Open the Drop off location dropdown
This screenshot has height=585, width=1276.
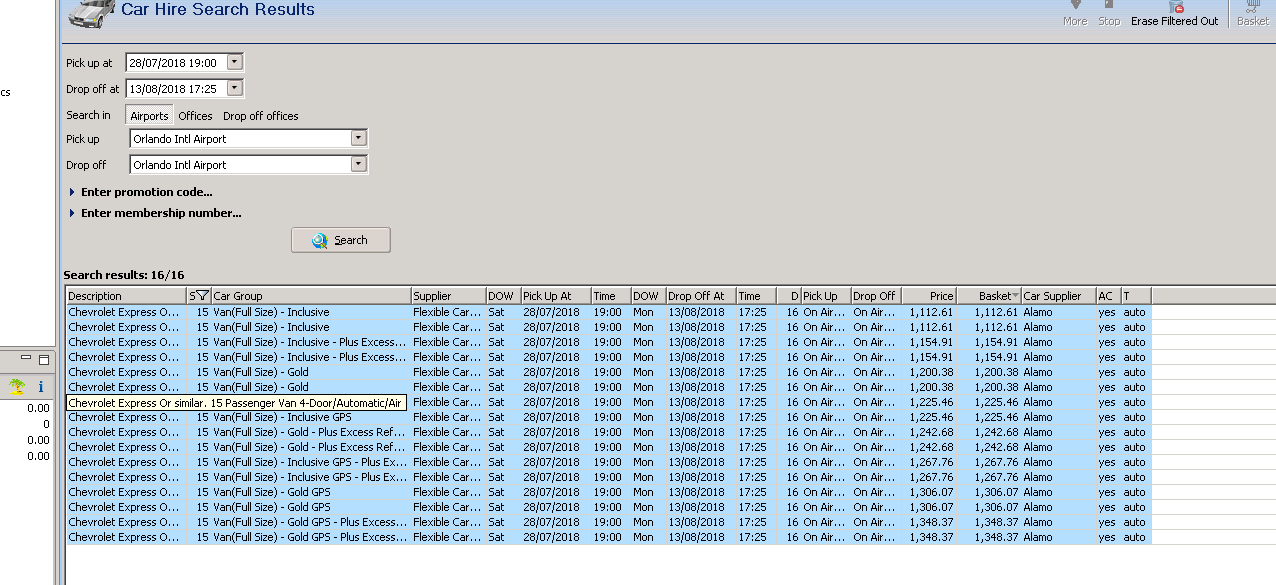359,165
